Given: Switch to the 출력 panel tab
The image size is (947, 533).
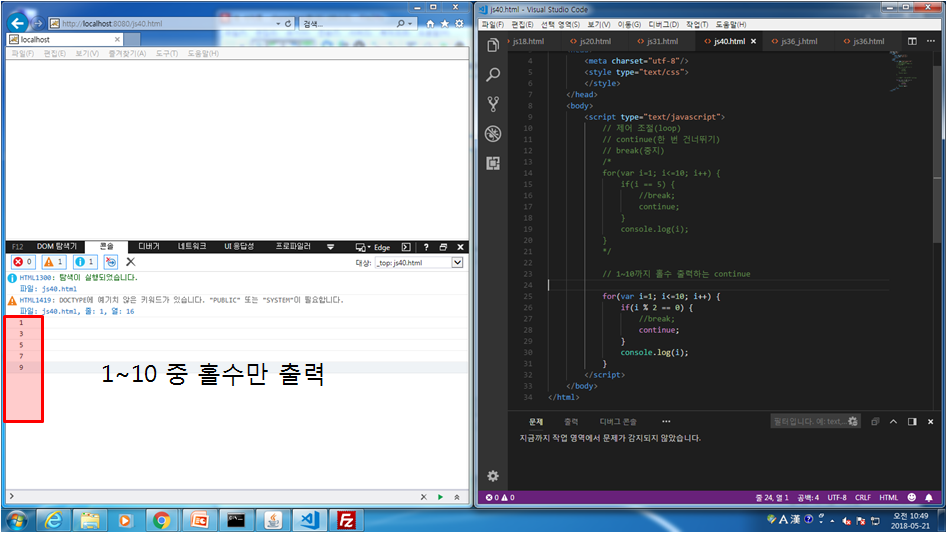Looking at the screenshot, I should click(x=571, y=421).
